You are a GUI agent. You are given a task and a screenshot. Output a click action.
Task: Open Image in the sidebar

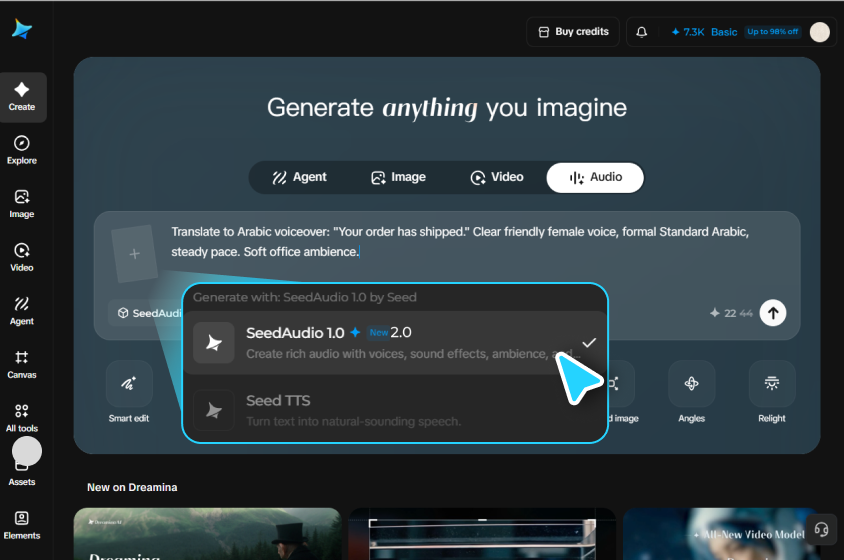22,204
